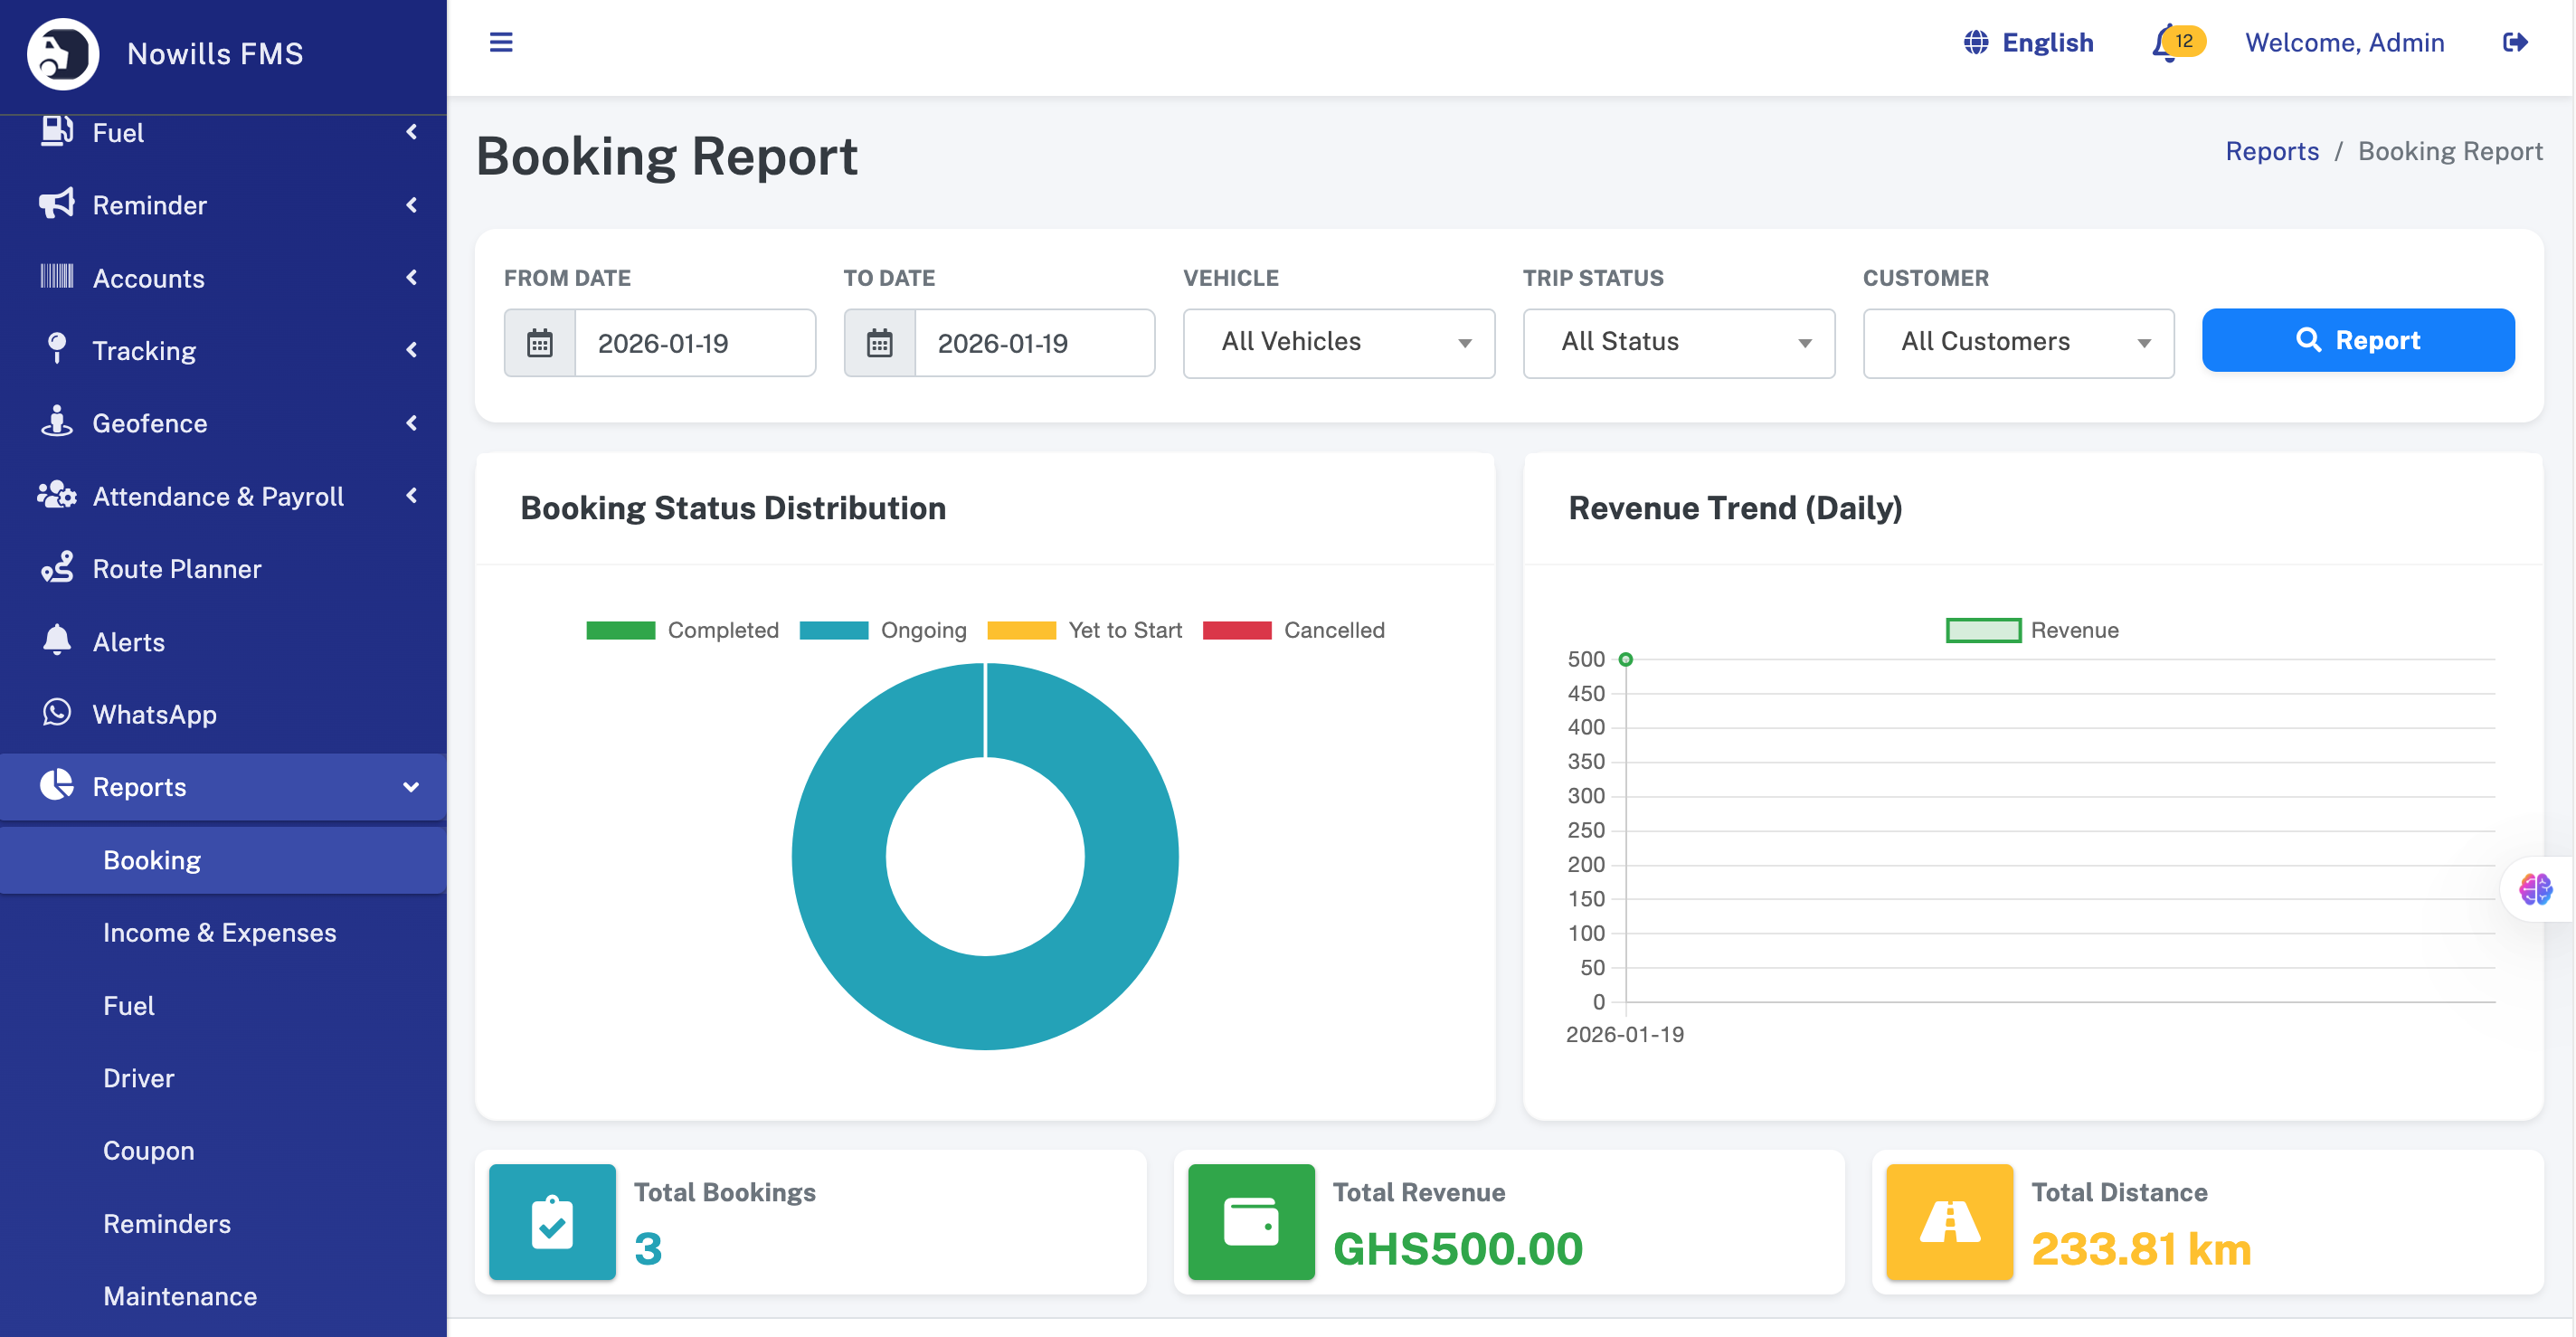
Task: Click the hamburger sidebar toggle icon
Action: point(501,42)
